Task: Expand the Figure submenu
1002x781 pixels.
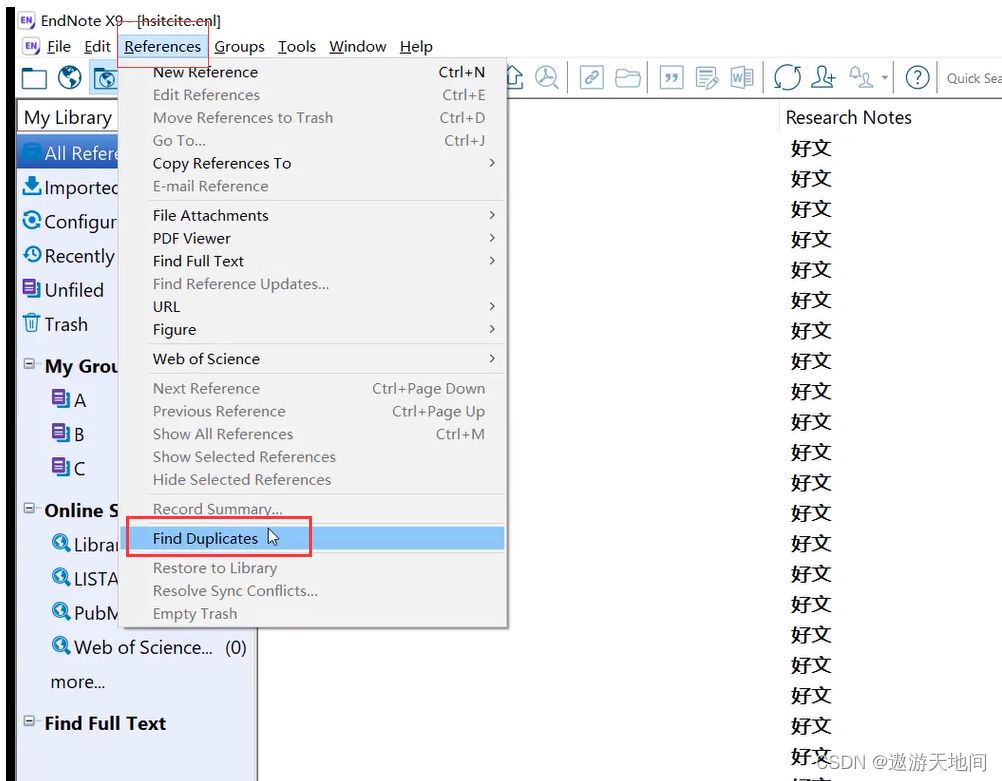Action: coord(491,329)
